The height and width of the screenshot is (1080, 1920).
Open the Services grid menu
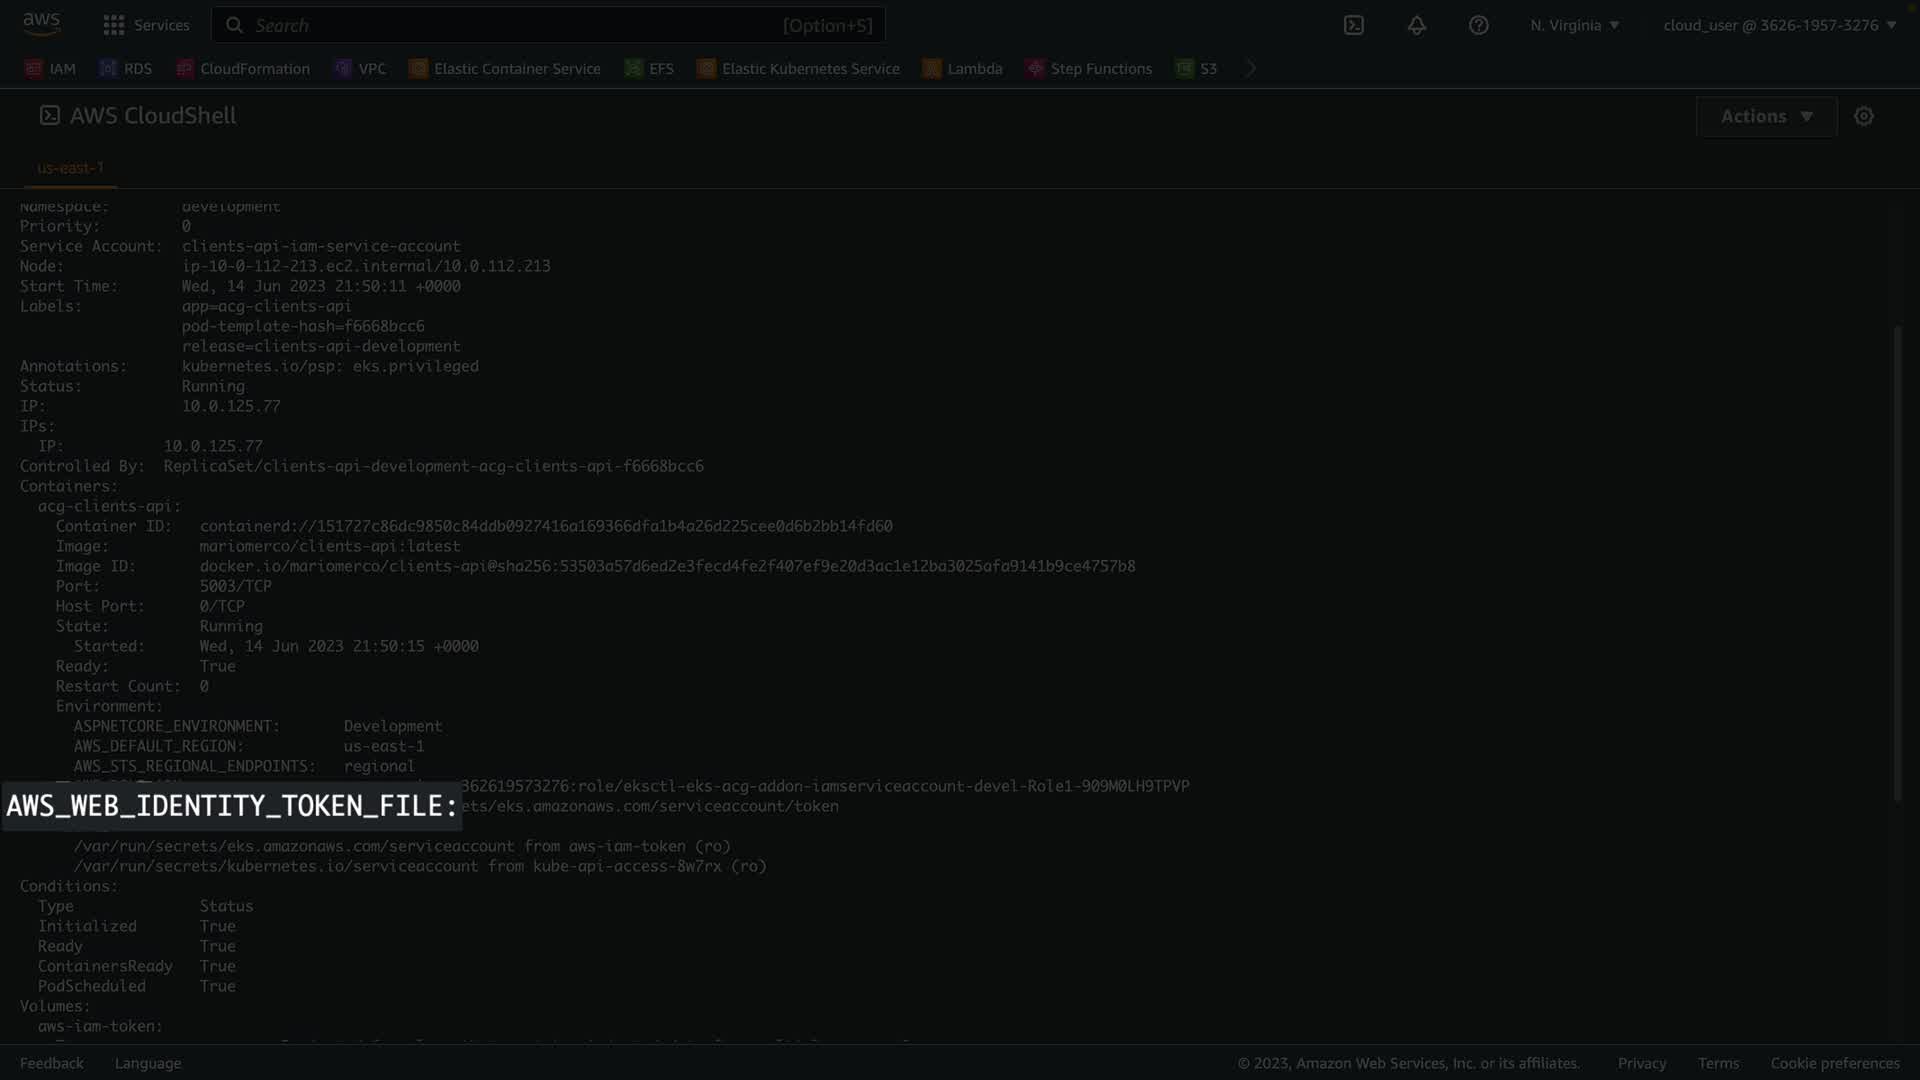[146, 25]
